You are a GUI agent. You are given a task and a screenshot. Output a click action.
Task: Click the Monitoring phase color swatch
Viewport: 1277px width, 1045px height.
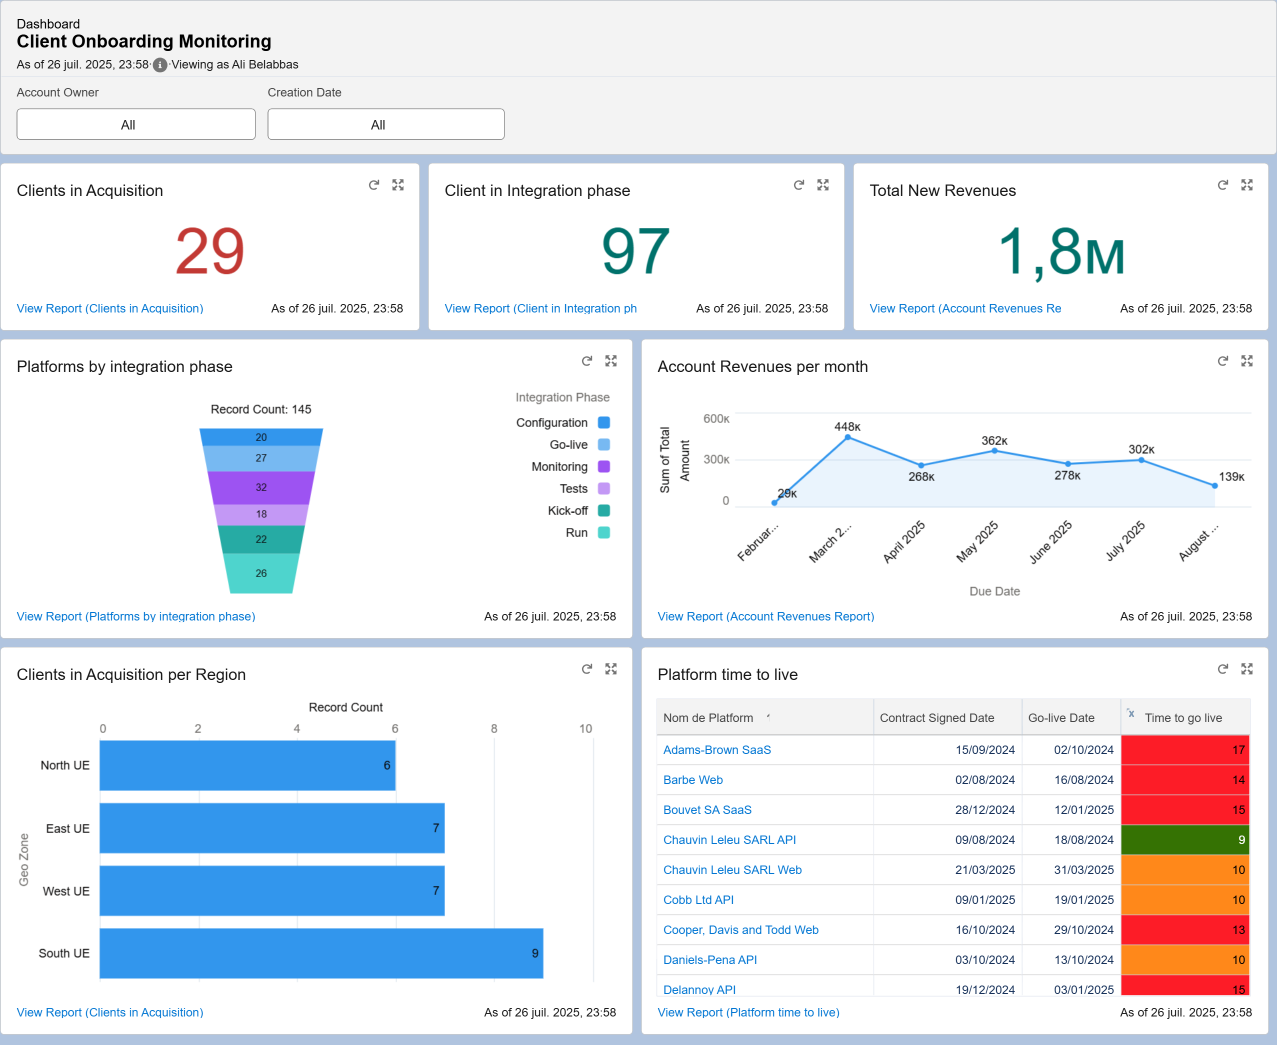(x=603, y=466)
